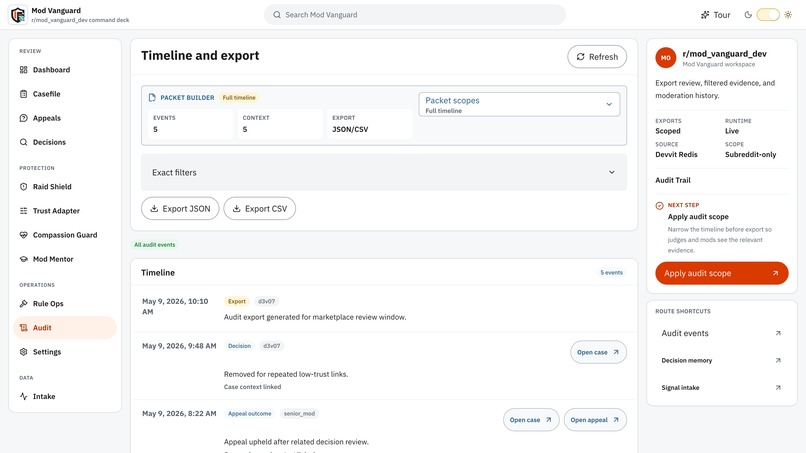Click the Rule Ops tool icon

[24, 304]
